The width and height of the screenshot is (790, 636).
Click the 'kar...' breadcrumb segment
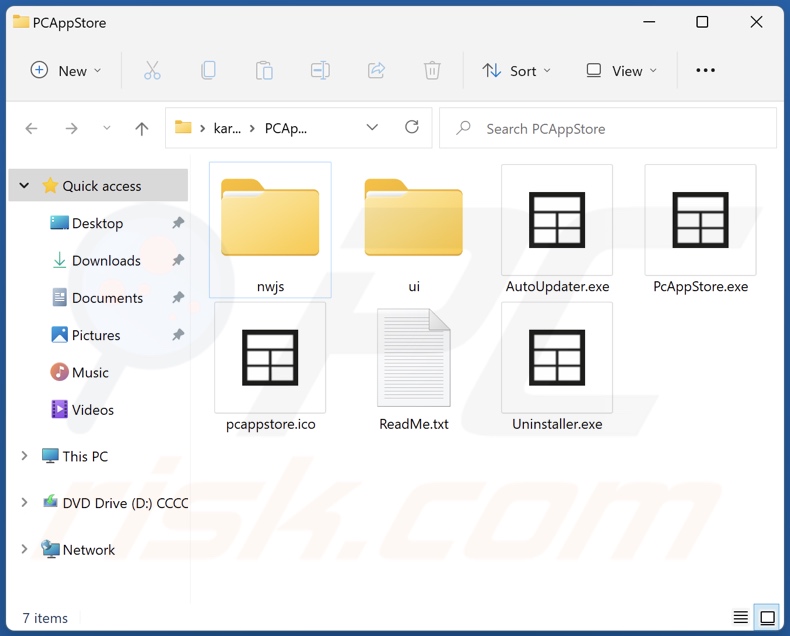tap(227, 129)
